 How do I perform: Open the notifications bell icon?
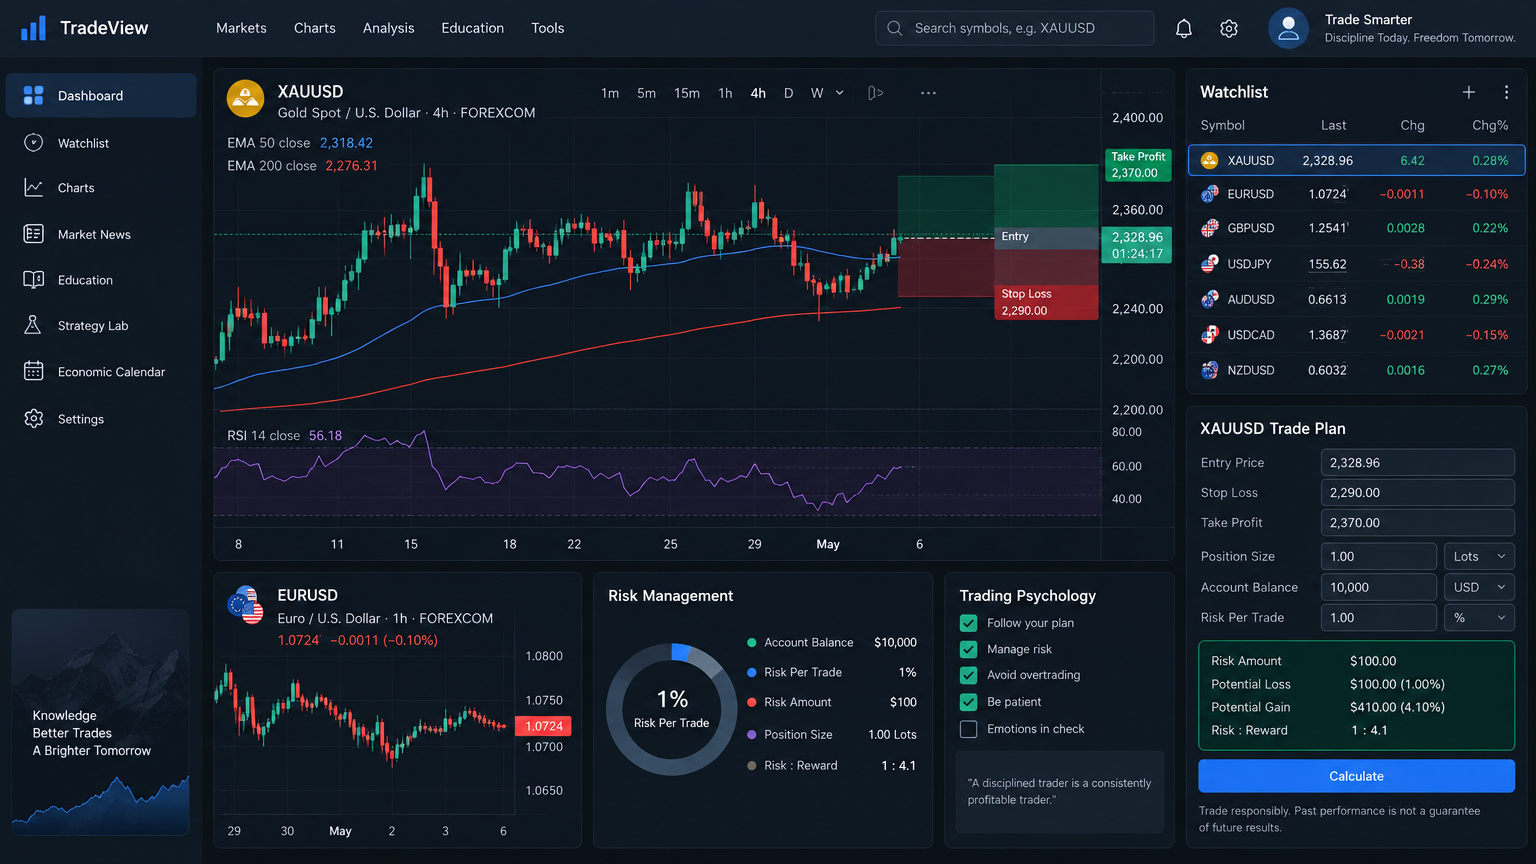click(1184, 28)
